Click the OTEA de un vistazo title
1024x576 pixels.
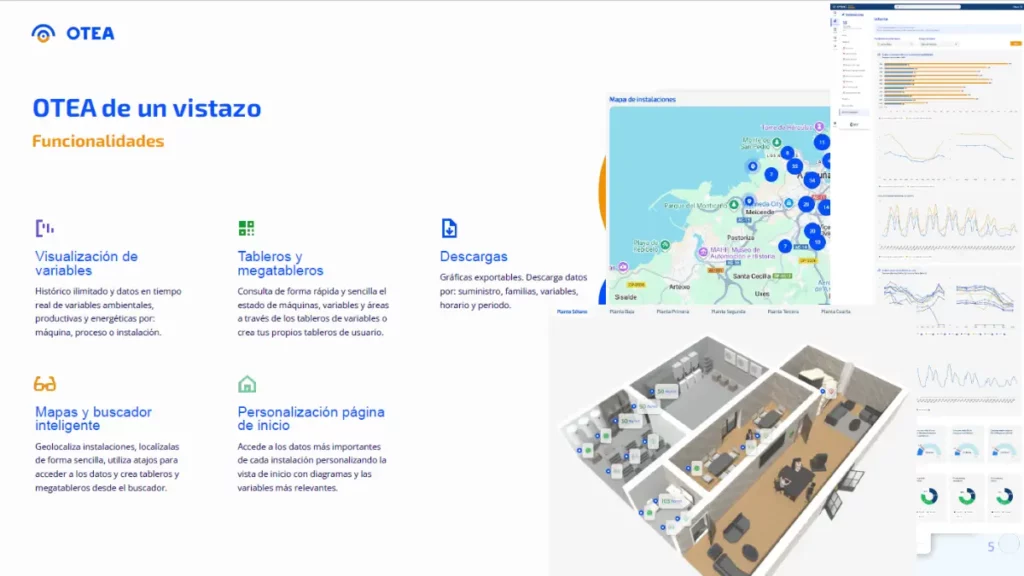coord(147,108)
